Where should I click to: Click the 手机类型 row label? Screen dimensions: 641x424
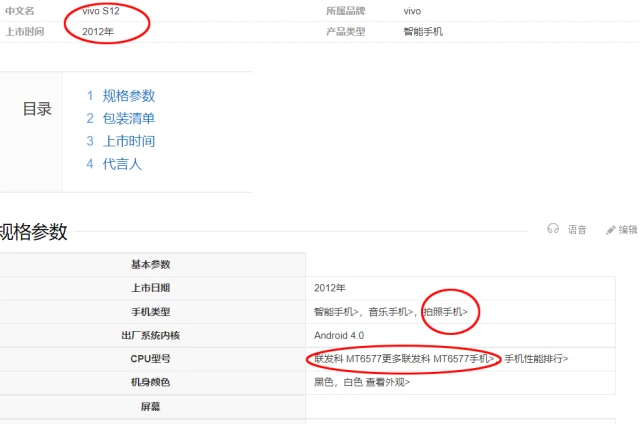coord(150,312)
